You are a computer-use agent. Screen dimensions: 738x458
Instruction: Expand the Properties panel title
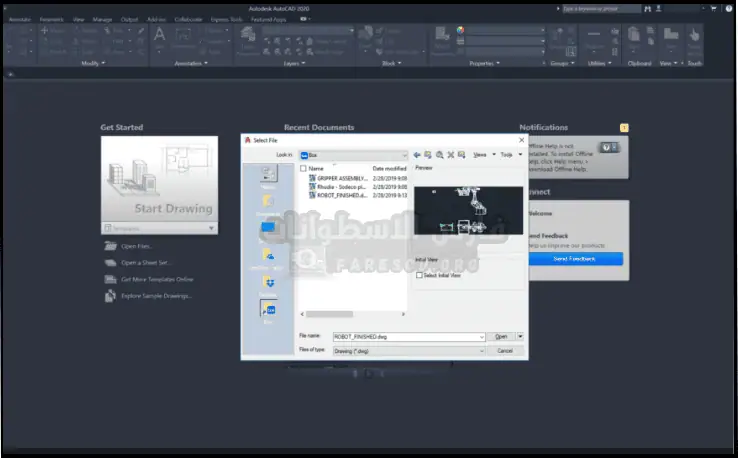point(484,63)
